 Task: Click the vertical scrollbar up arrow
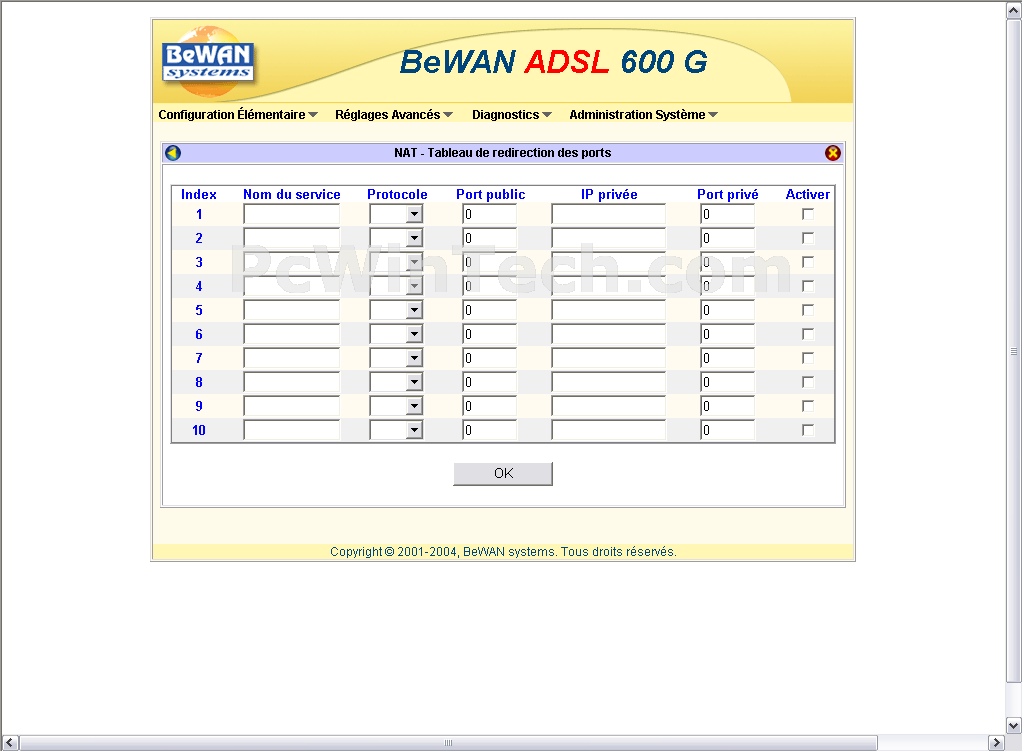(1014, 10)
